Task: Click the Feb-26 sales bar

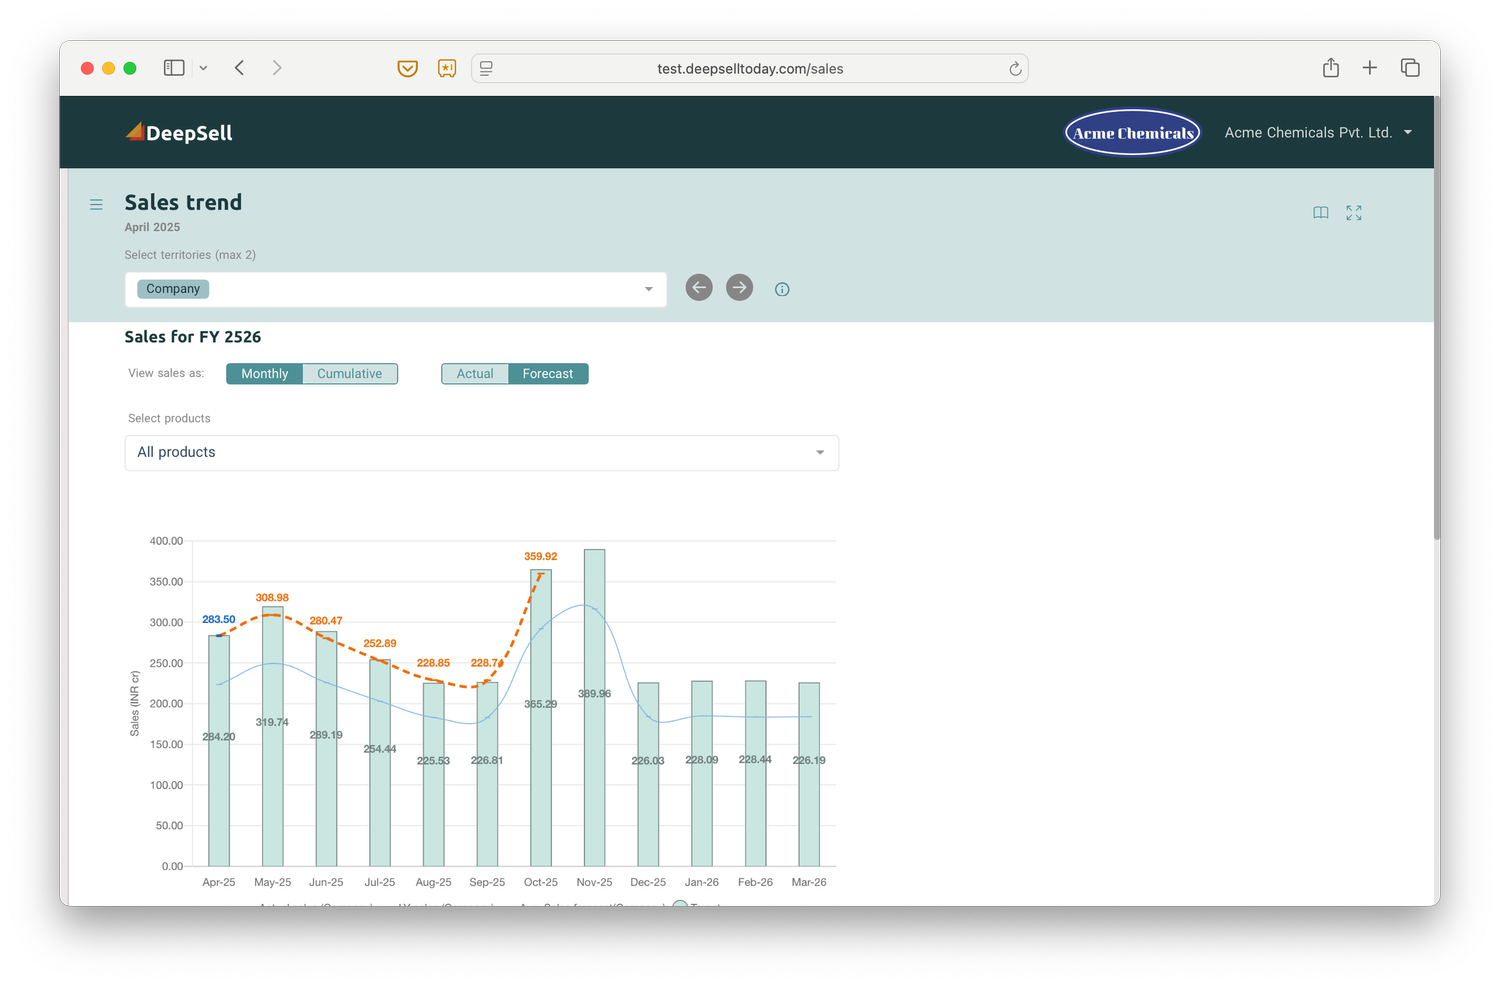Action: coord(755,773)
